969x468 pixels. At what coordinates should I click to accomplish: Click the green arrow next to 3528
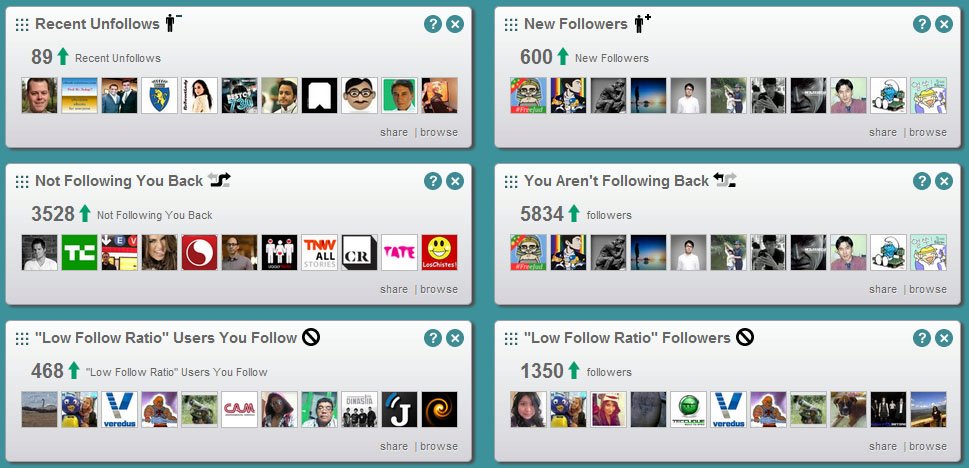tap(85, 213)
